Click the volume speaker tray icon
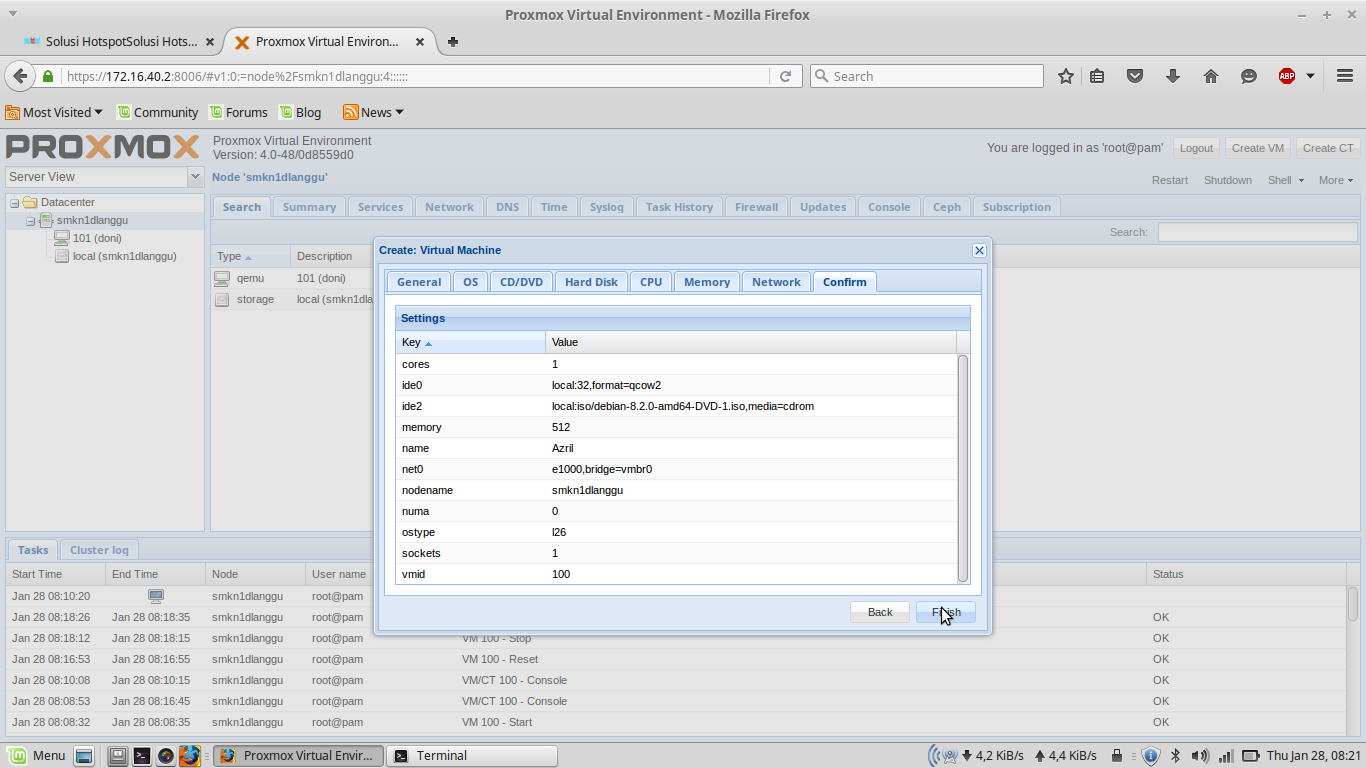The width and height of the screenshot is (1366, 768). (x=1200, y=756)
